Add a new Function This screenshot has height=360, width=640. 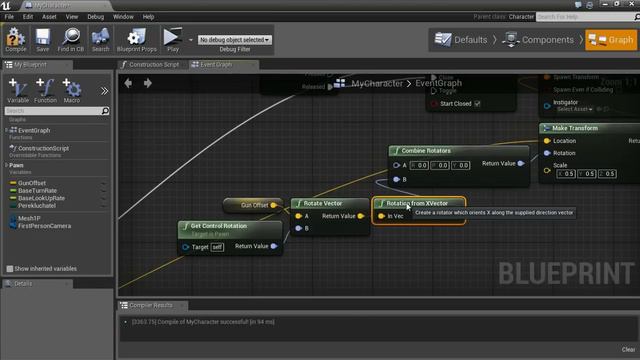(x=45, y=91)
